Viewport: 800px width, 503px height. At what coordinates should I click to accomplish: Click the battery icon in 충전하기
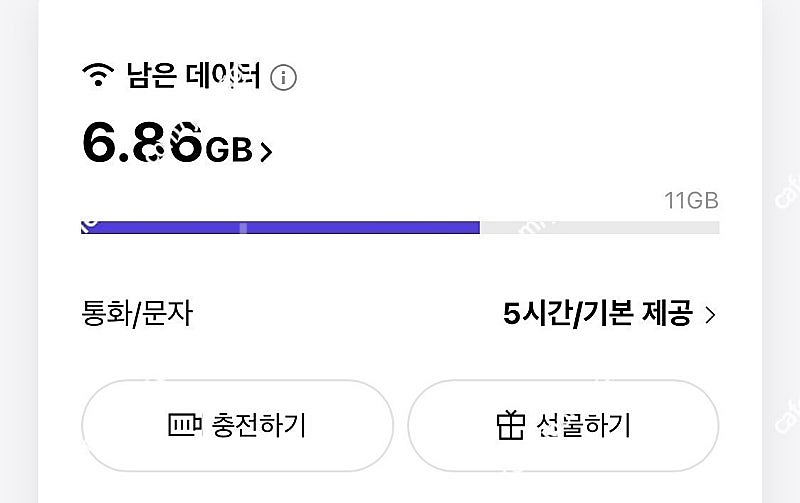[x=186, y=426]
